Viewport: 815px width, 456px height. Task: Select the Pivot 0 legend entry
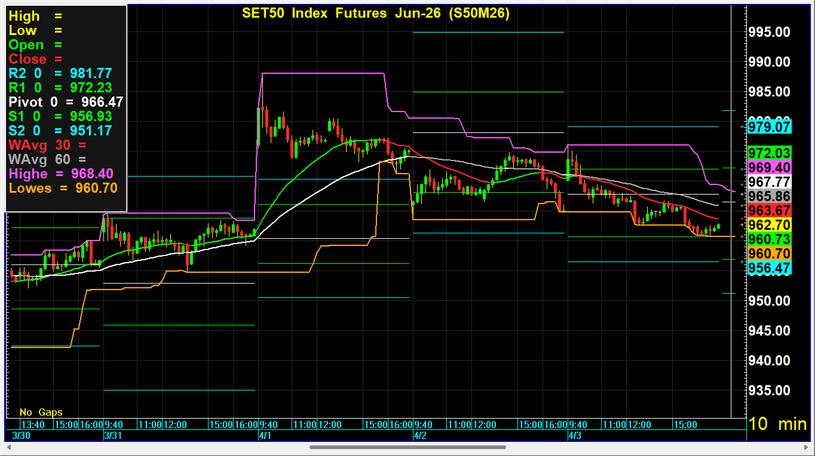click(x=65, y=101)
